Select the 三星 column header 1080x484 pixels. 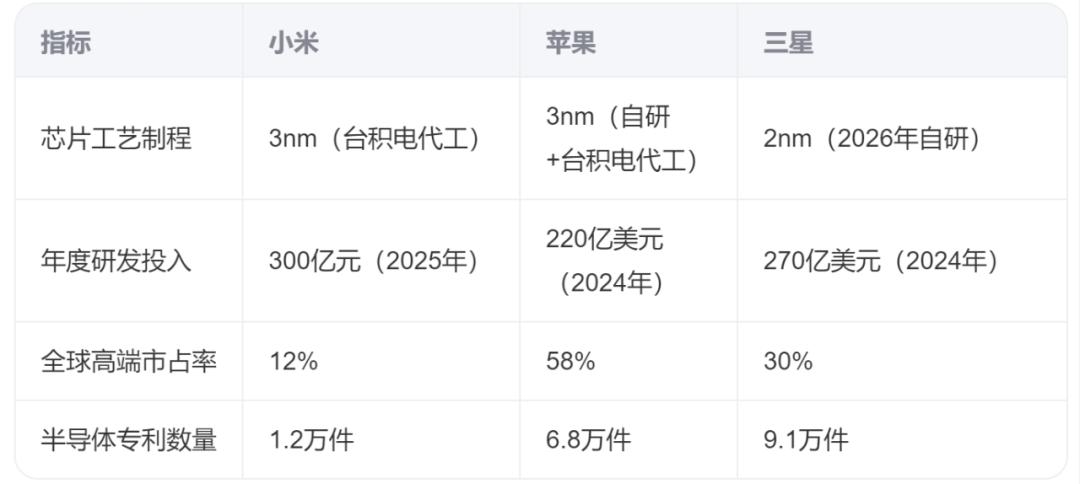tap(789, 43)
